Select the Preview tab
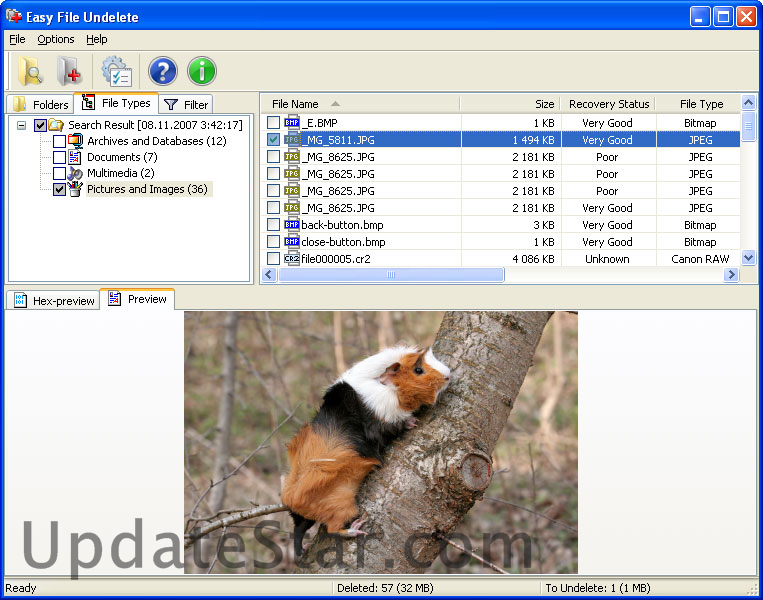The image size is (763, 600). pos(137,299)
